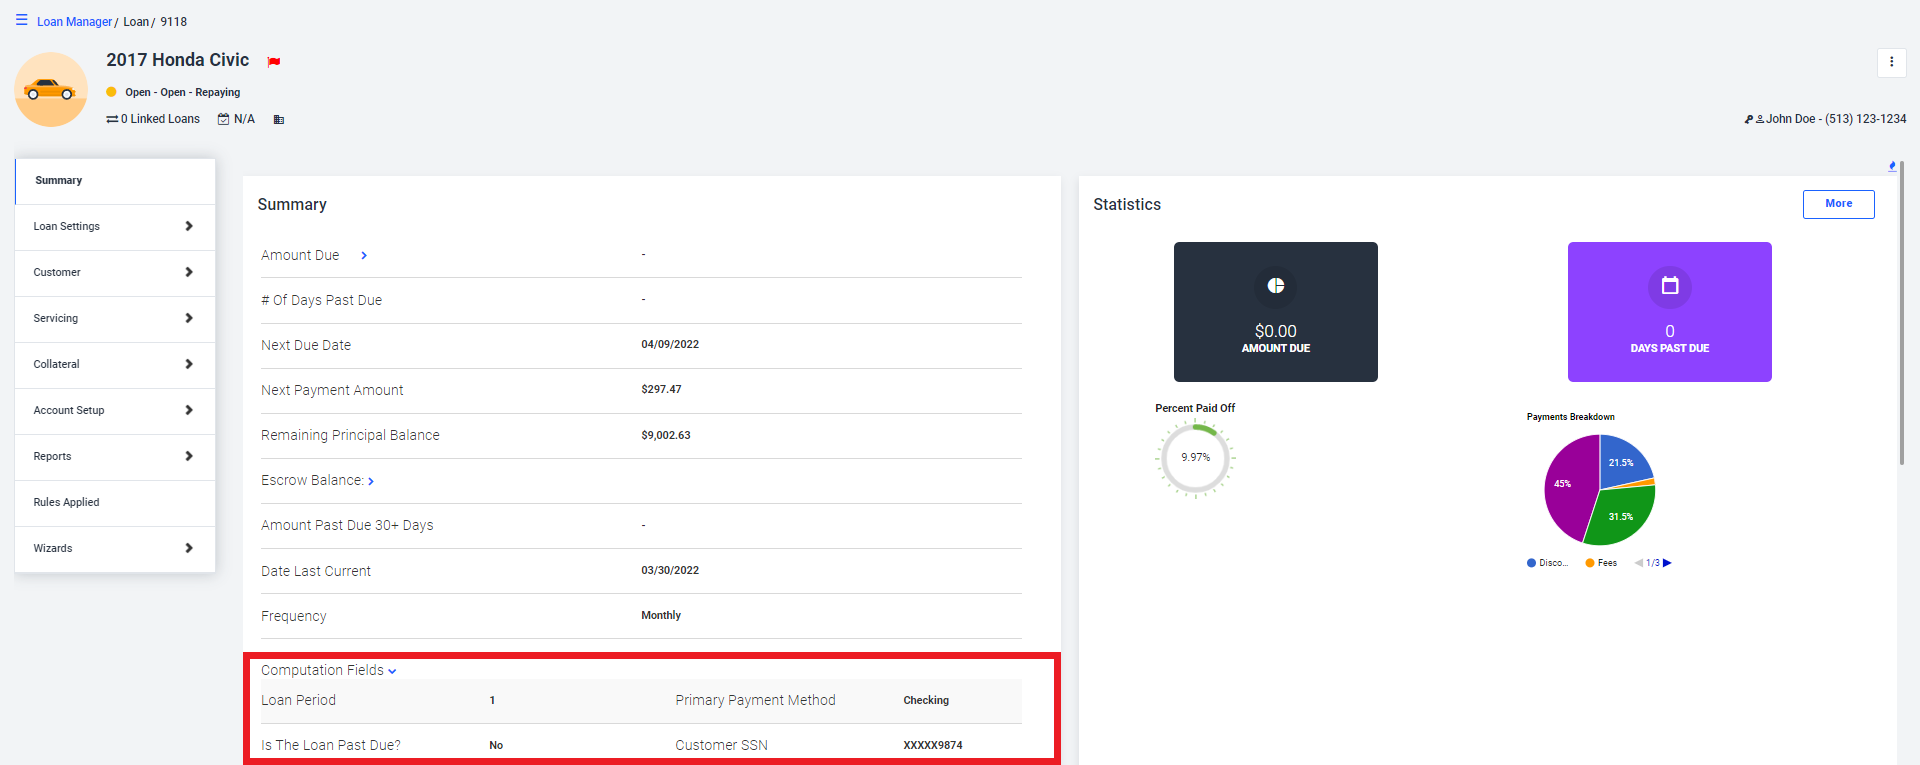Expand the Collateral menu
This screenshot has height=765, width=1920.
(115, 365)
